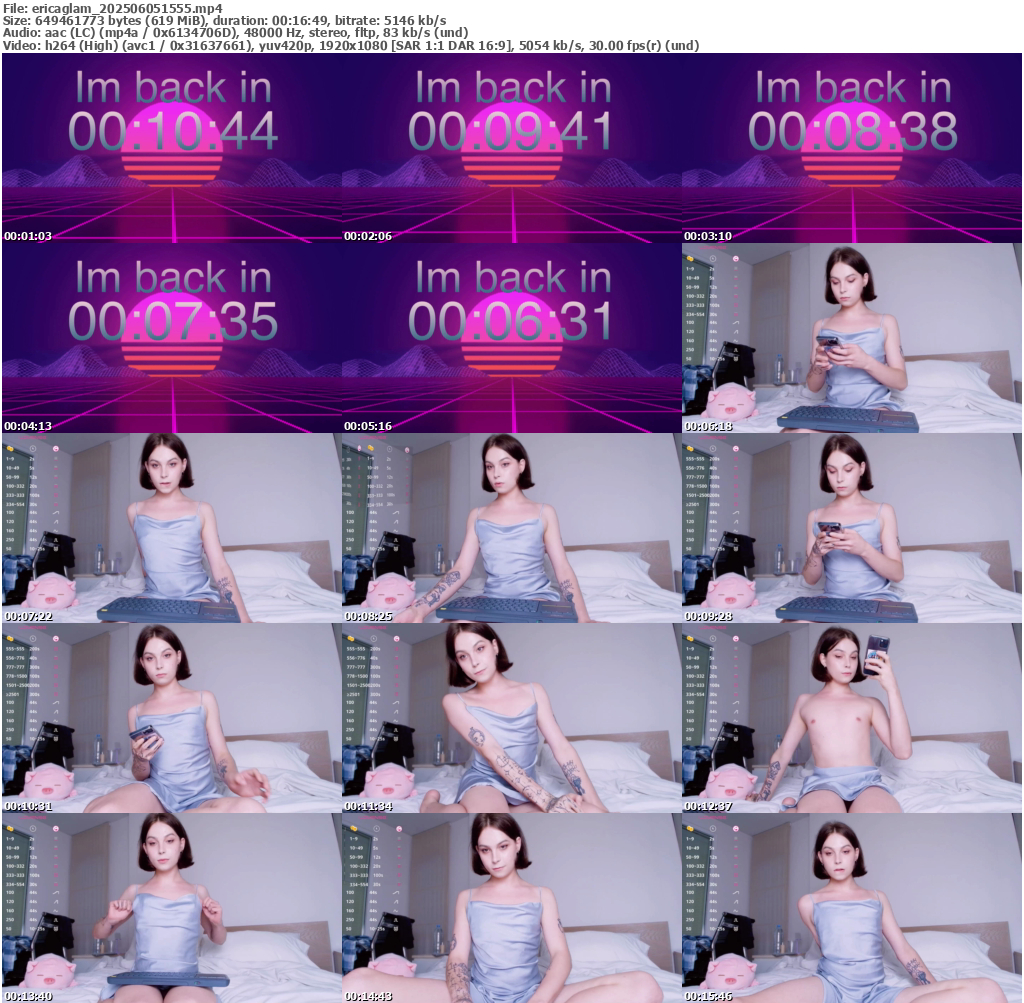This screenshot has height=1003, width=1024.
Task: Open the thumbnail timestamped 00:09:28
Action: (x=852, y=528)
